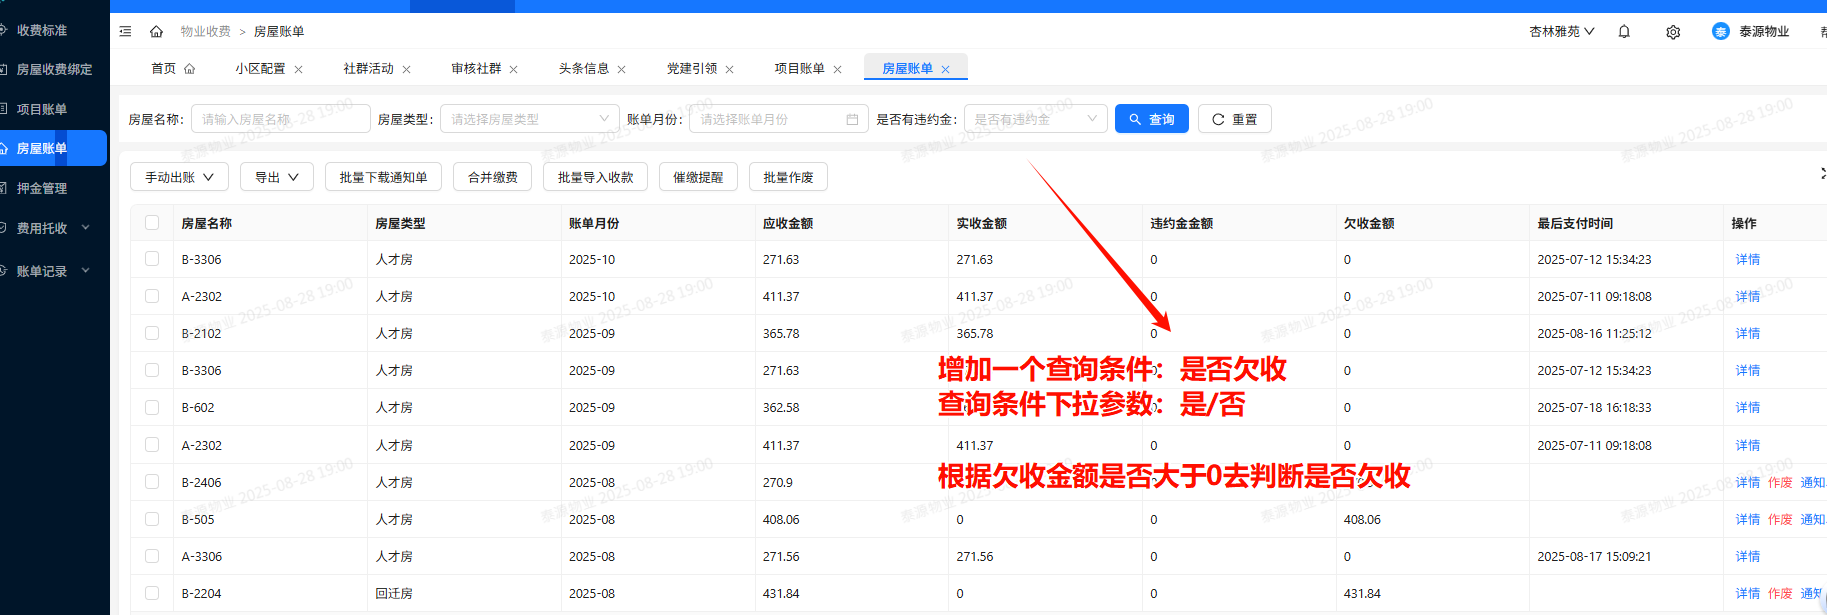Switch to the 社群活动 tab

368,69
